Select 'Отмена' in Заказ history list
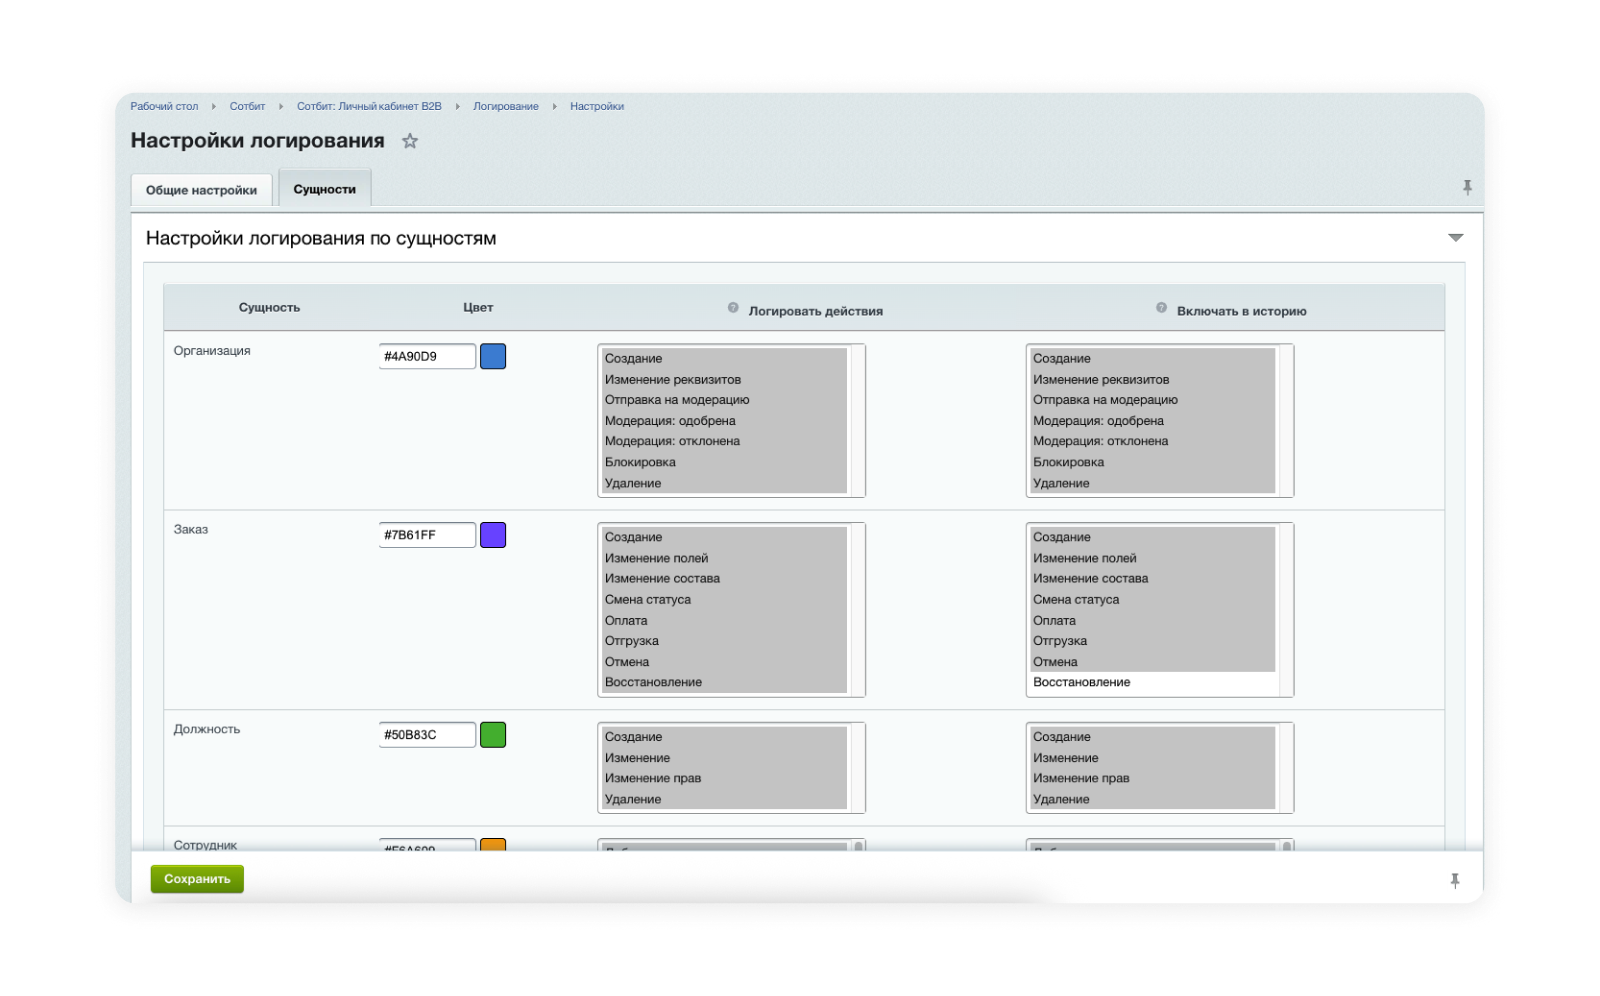Image resolution: width=1600 pixels, height=996 pixels. (1153, 662)
